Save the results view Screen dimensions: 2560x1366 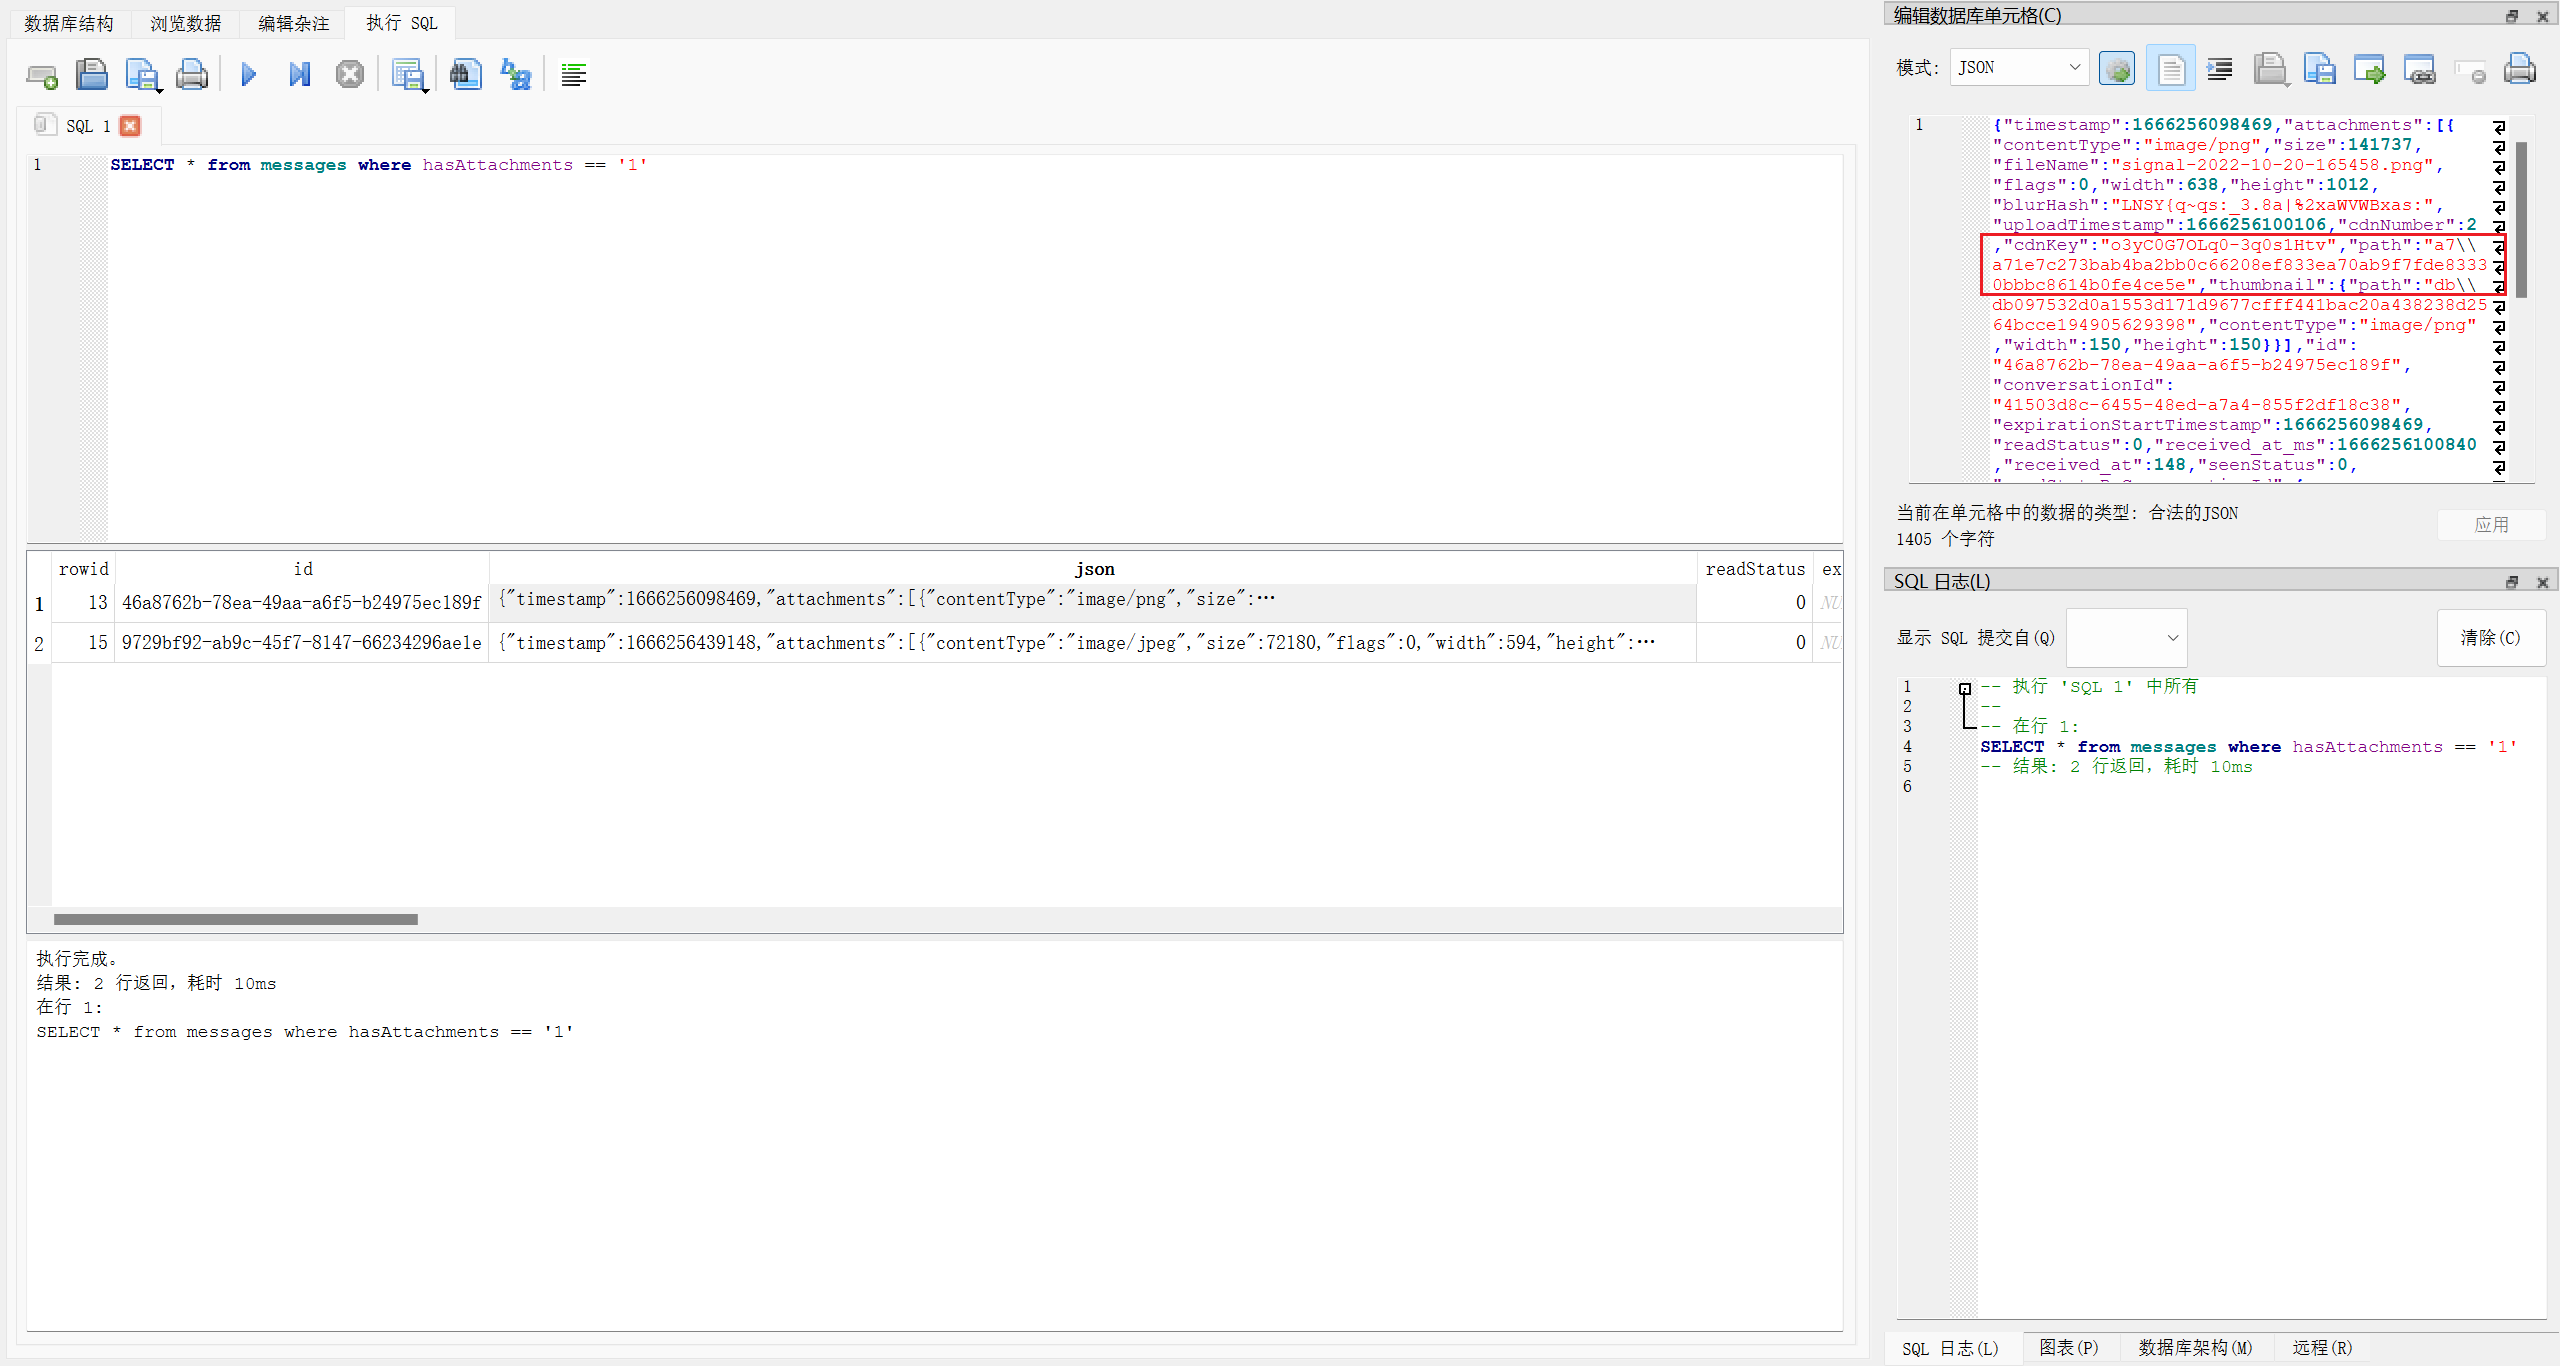click(x=408, y=75)
